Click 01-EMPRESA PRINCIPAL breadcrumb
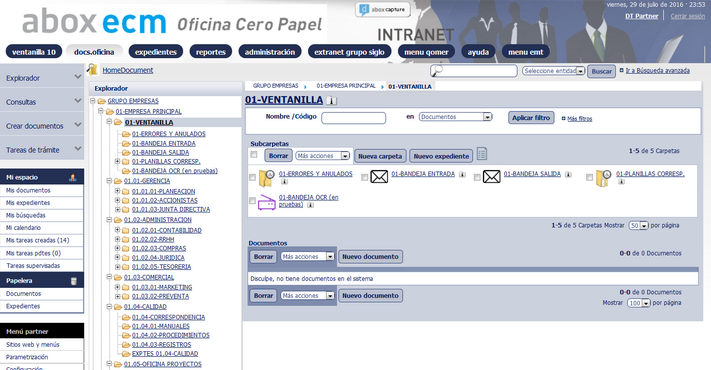Viewport: 711px width, 370px height. pyautogui.click(x=346, y=86)
